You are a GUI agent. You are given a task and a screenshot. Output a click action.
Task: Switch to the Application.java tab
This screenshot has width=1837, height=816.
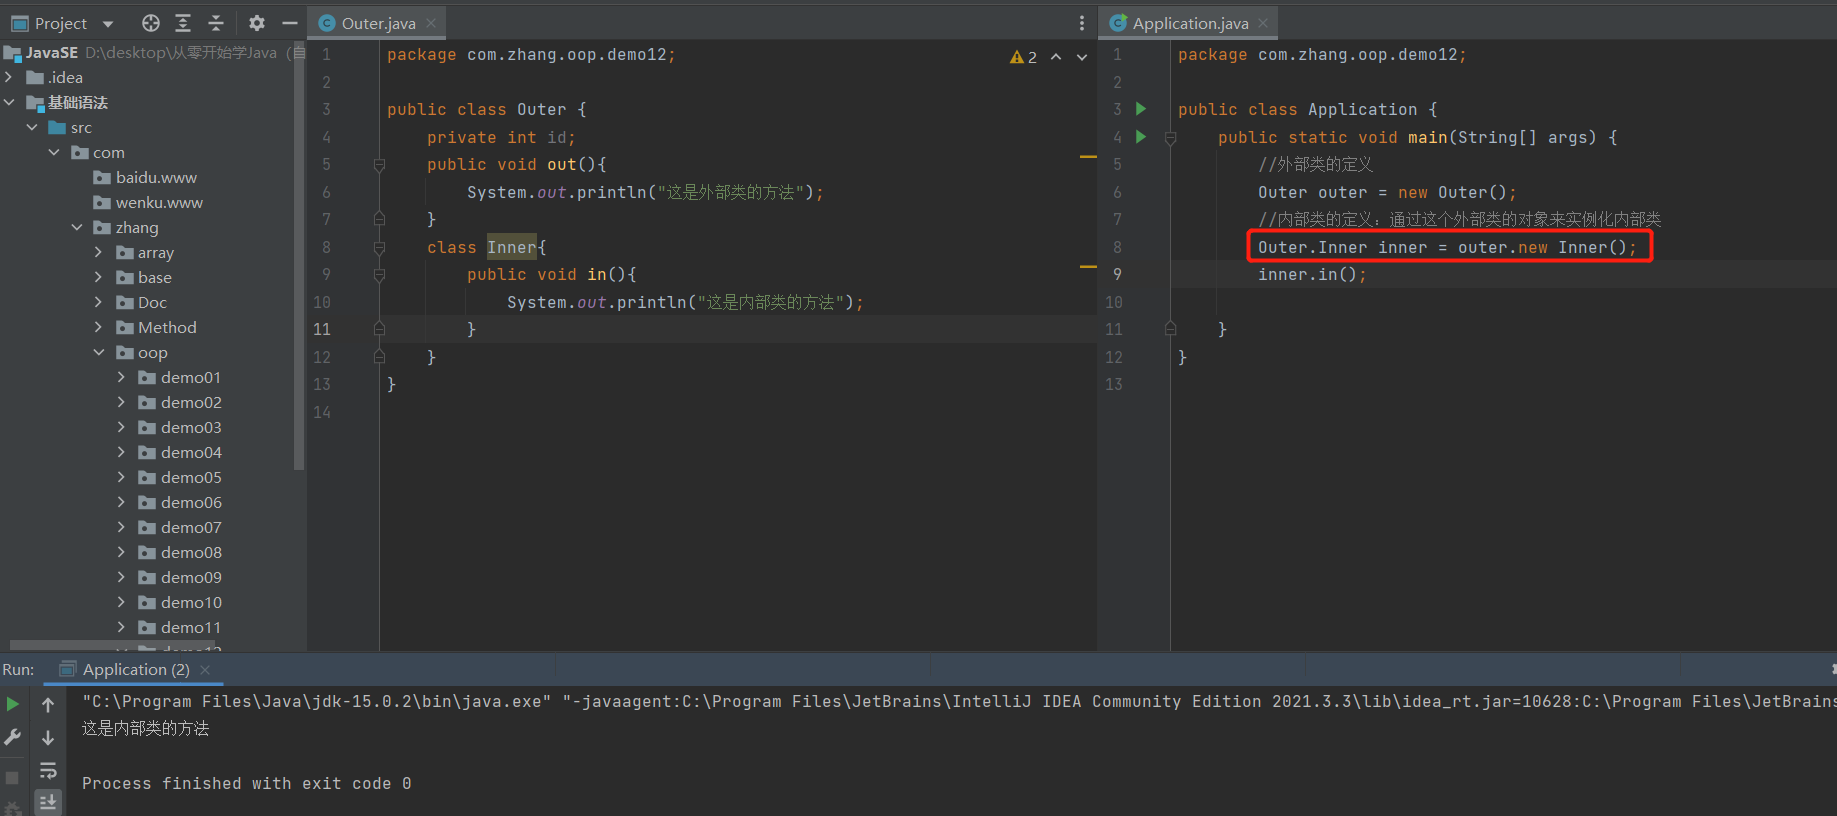[x=1190, y=23]
